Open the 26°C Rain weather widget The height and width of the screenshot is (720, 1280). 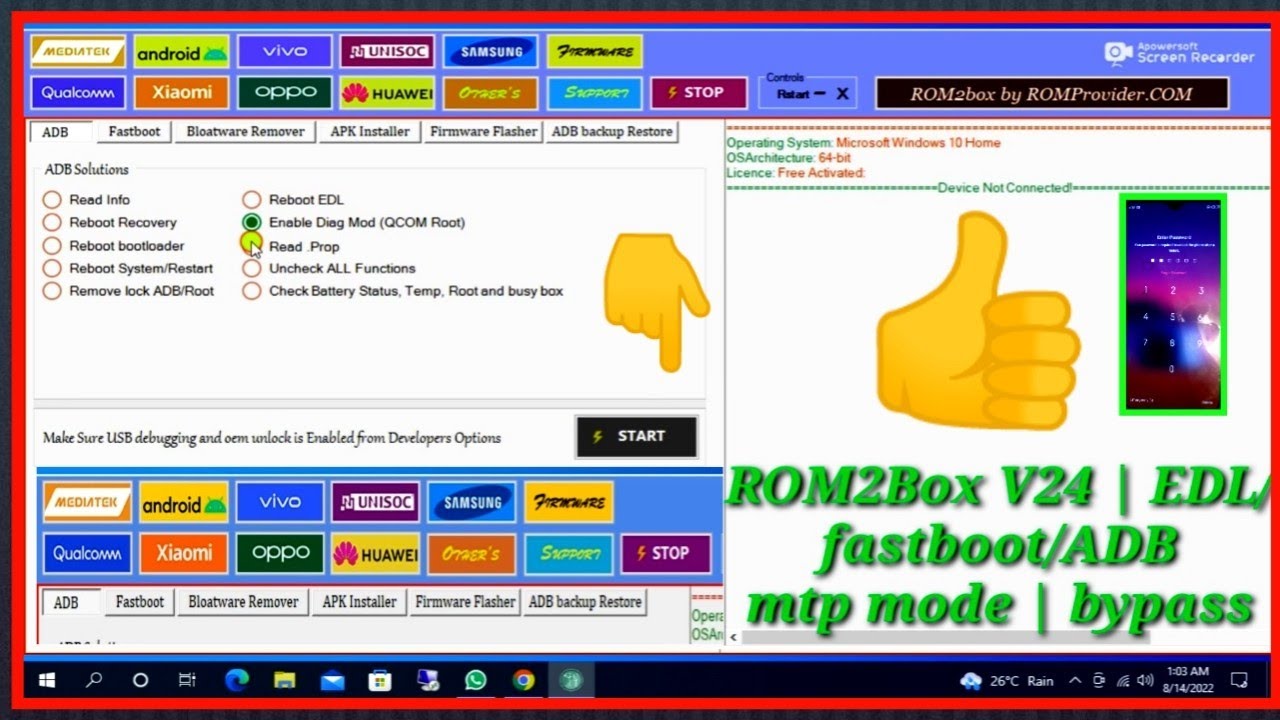coord(1007,681)
